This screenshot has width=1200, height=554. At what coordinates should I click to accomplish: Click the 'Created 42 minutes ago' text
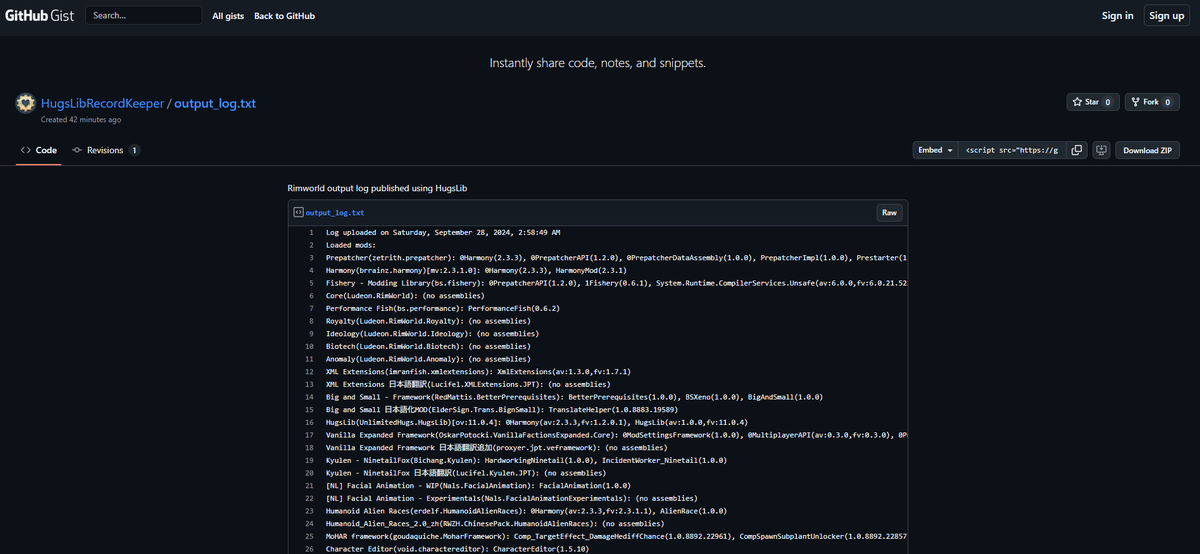81,119
